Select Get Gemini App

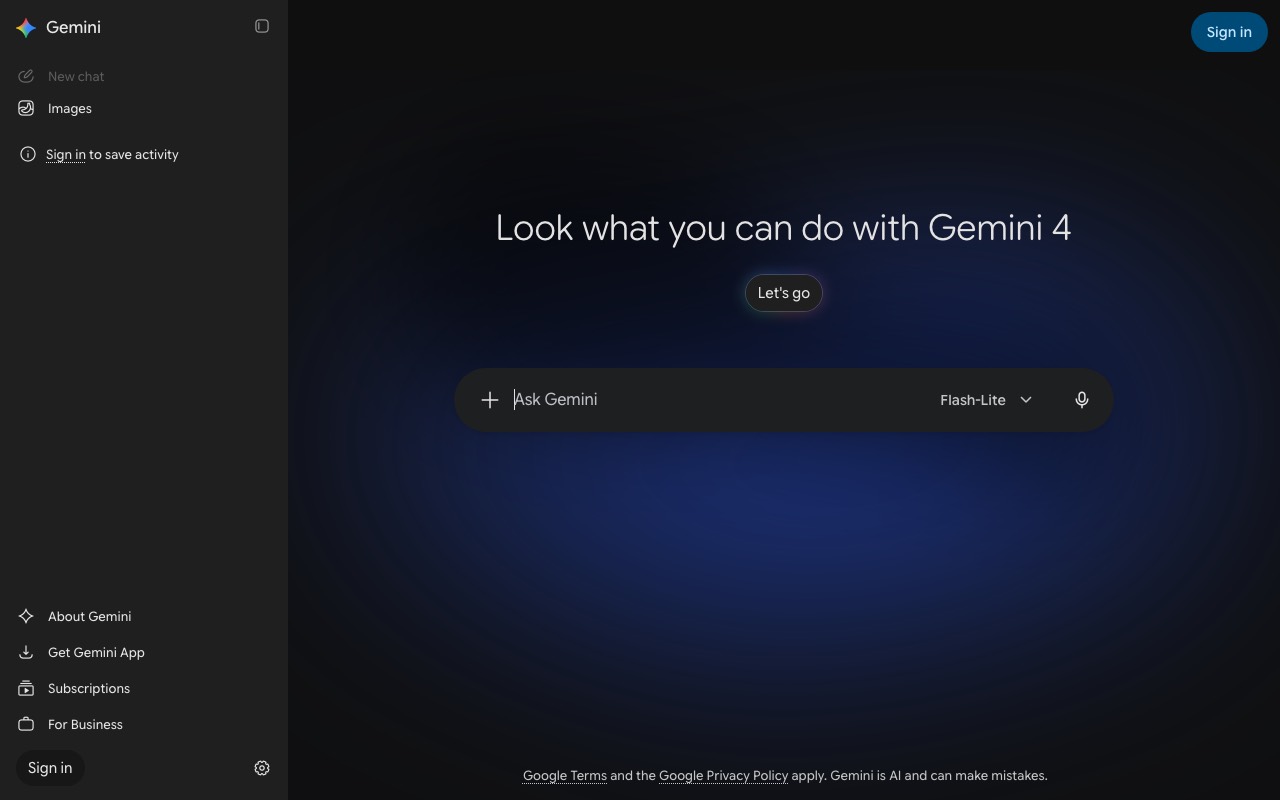[144, 652]
